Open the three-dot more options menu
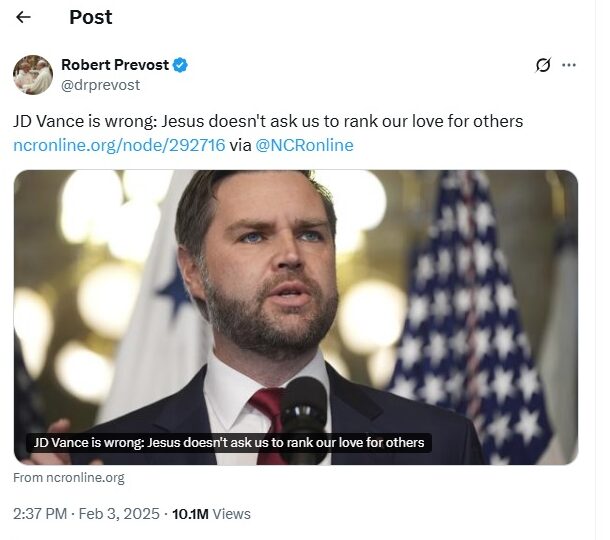This screenshot has height=540, width=610. [x=569, y=65]
